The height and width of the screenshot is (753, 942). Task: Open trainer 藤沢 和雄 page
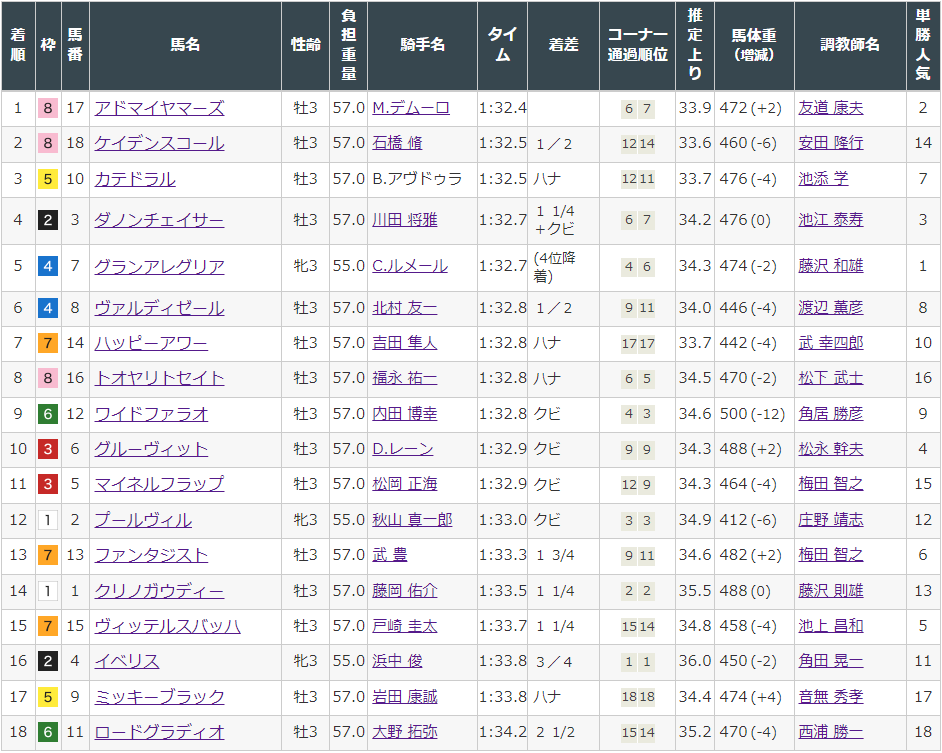coord(831,266)
